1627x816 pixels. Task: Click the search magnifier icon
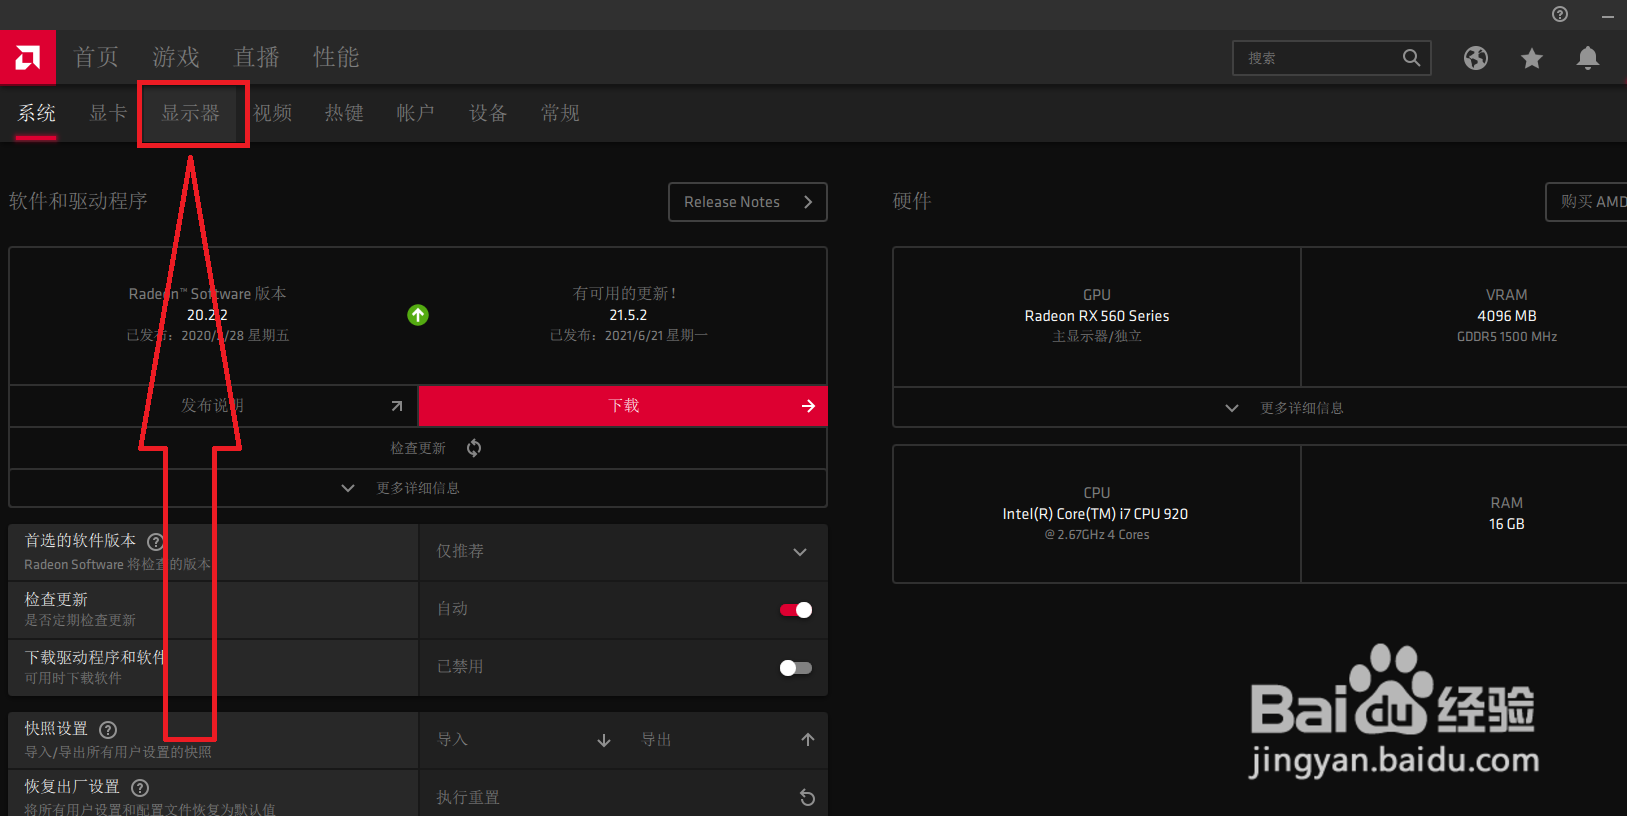1411,58
